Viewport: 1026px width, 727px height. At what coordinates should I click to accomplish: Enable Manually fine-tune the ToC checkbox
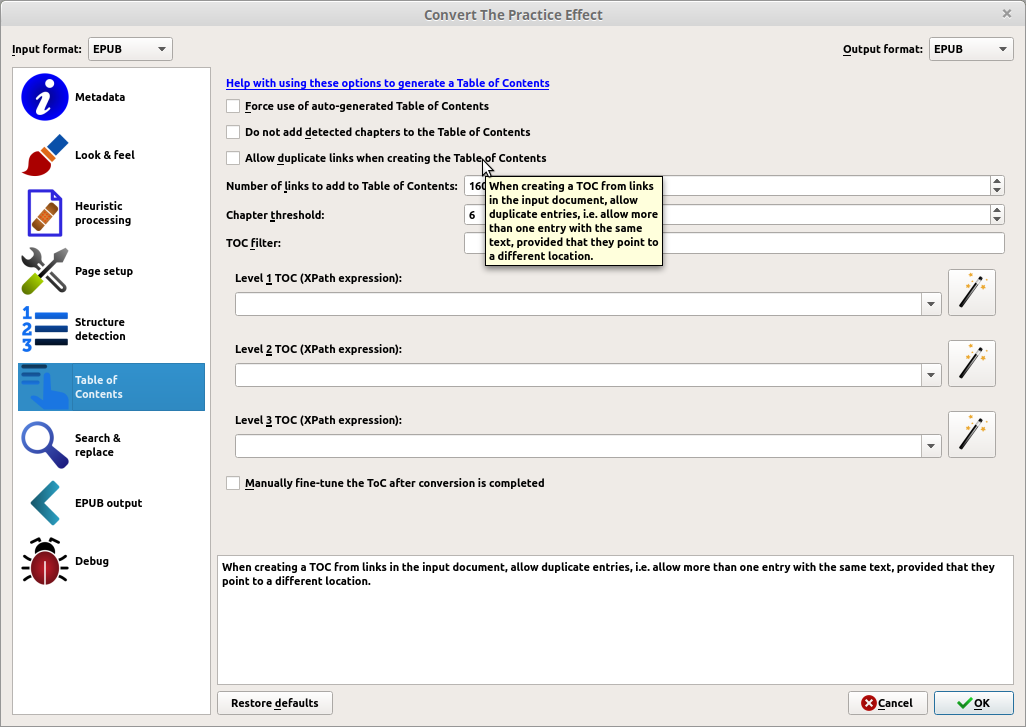point(233,483)
